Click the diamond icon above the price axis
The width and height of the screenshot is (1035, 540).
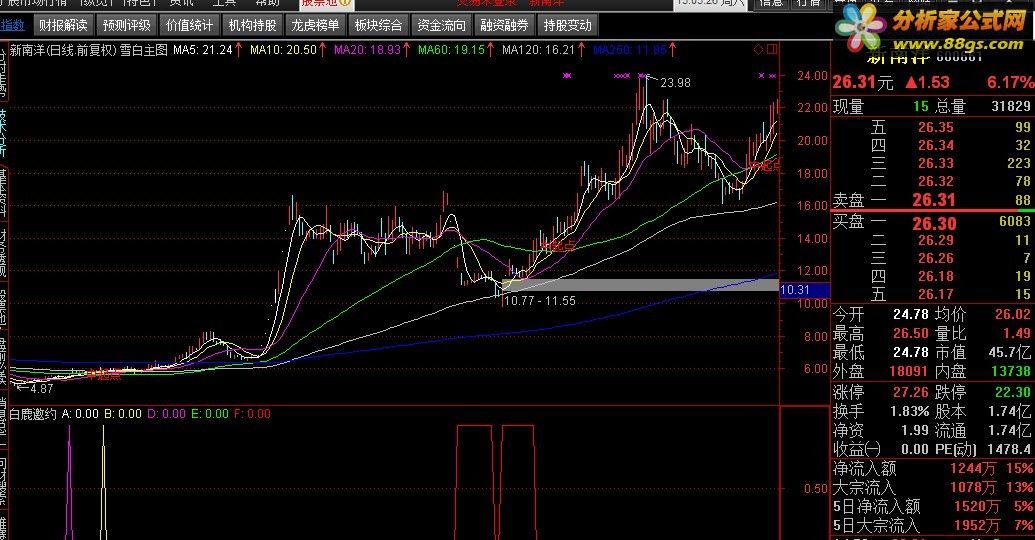758,50
